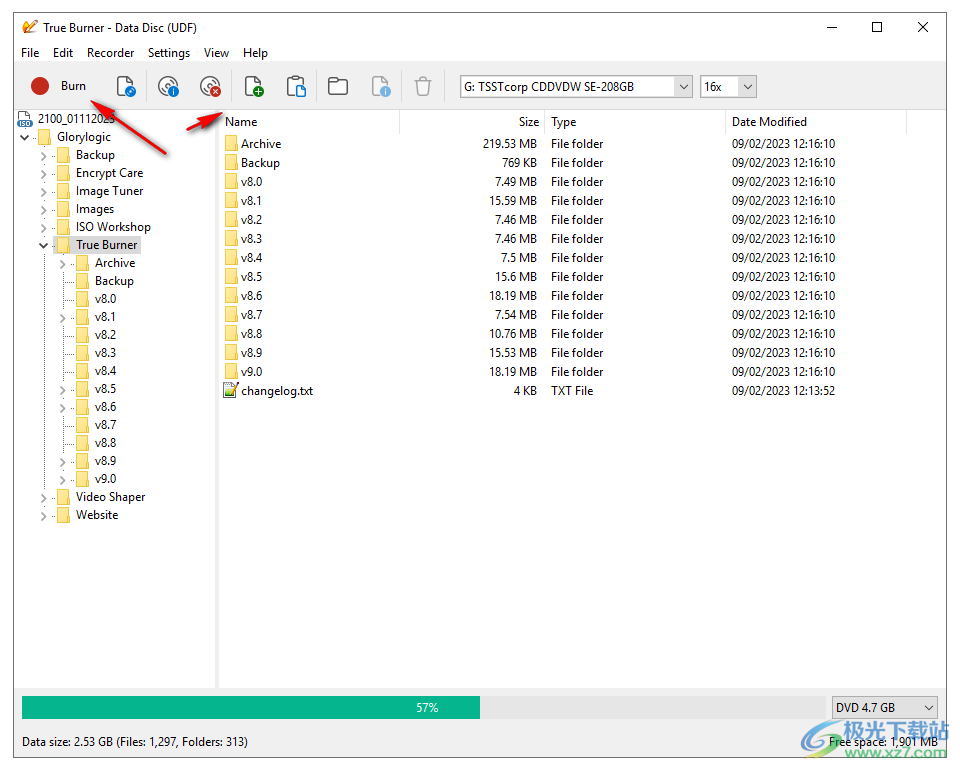
Task: Click the 09/02/2023 12:13:52 date cell
Action: pos(783,391)
